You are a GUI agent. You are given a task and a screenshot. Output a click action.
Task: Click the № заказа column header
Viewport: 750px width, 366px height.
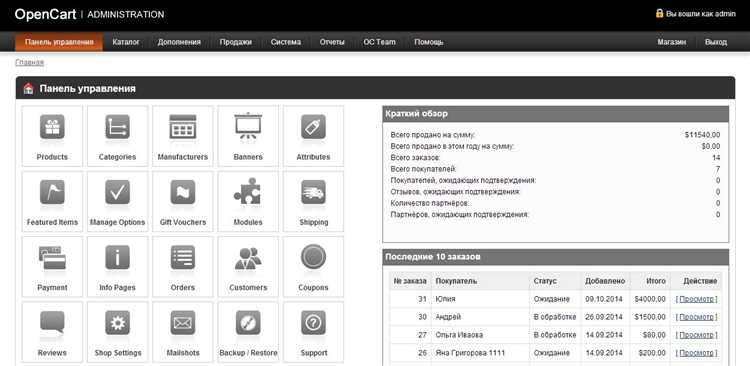410,281
